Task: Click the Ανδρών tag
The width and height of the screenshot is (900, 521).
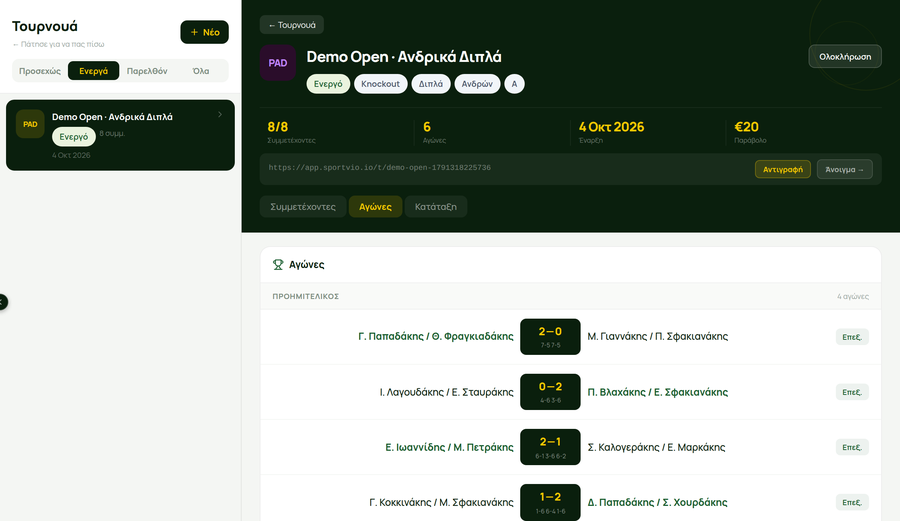Action: tap(477, 84)
